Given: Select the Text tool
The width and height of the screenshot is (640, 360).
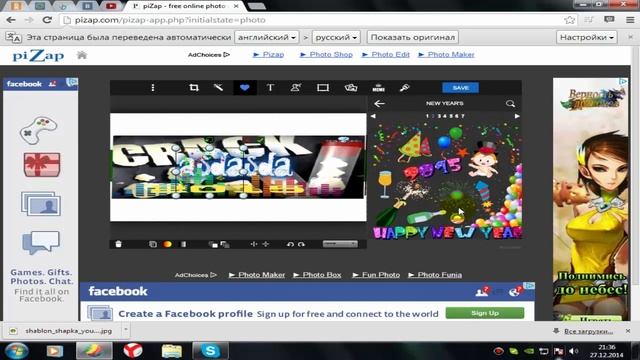Looking at the screenshot, I should coord(270,88).
